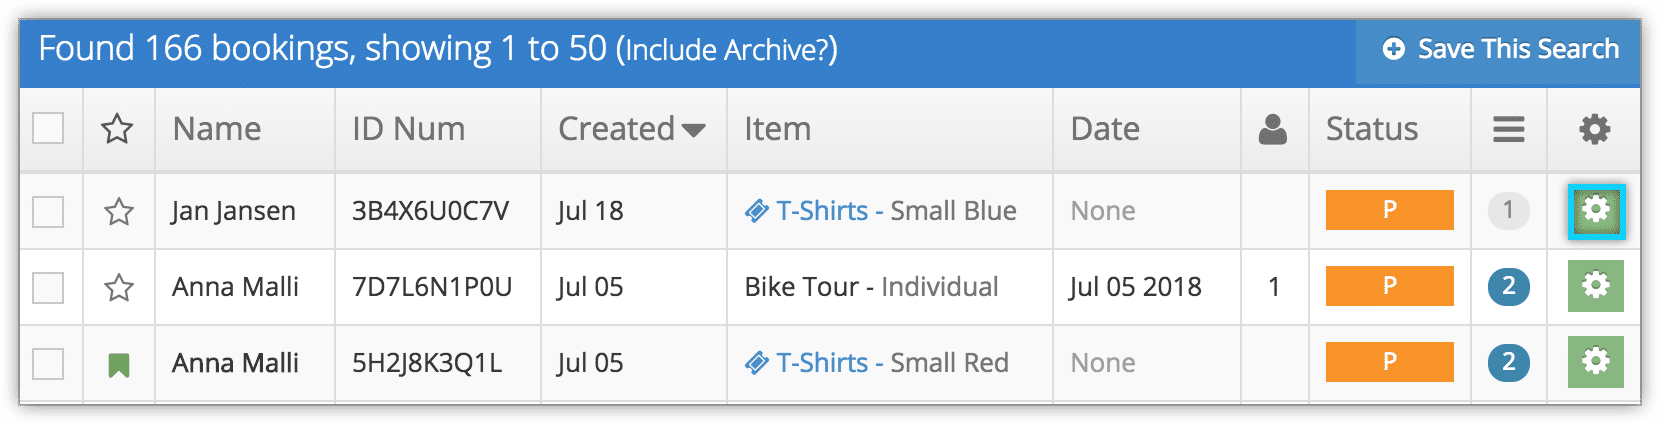Sort by the Created column arrow
The width and height of the screenshot is (1660, 424).
point(693,131)
